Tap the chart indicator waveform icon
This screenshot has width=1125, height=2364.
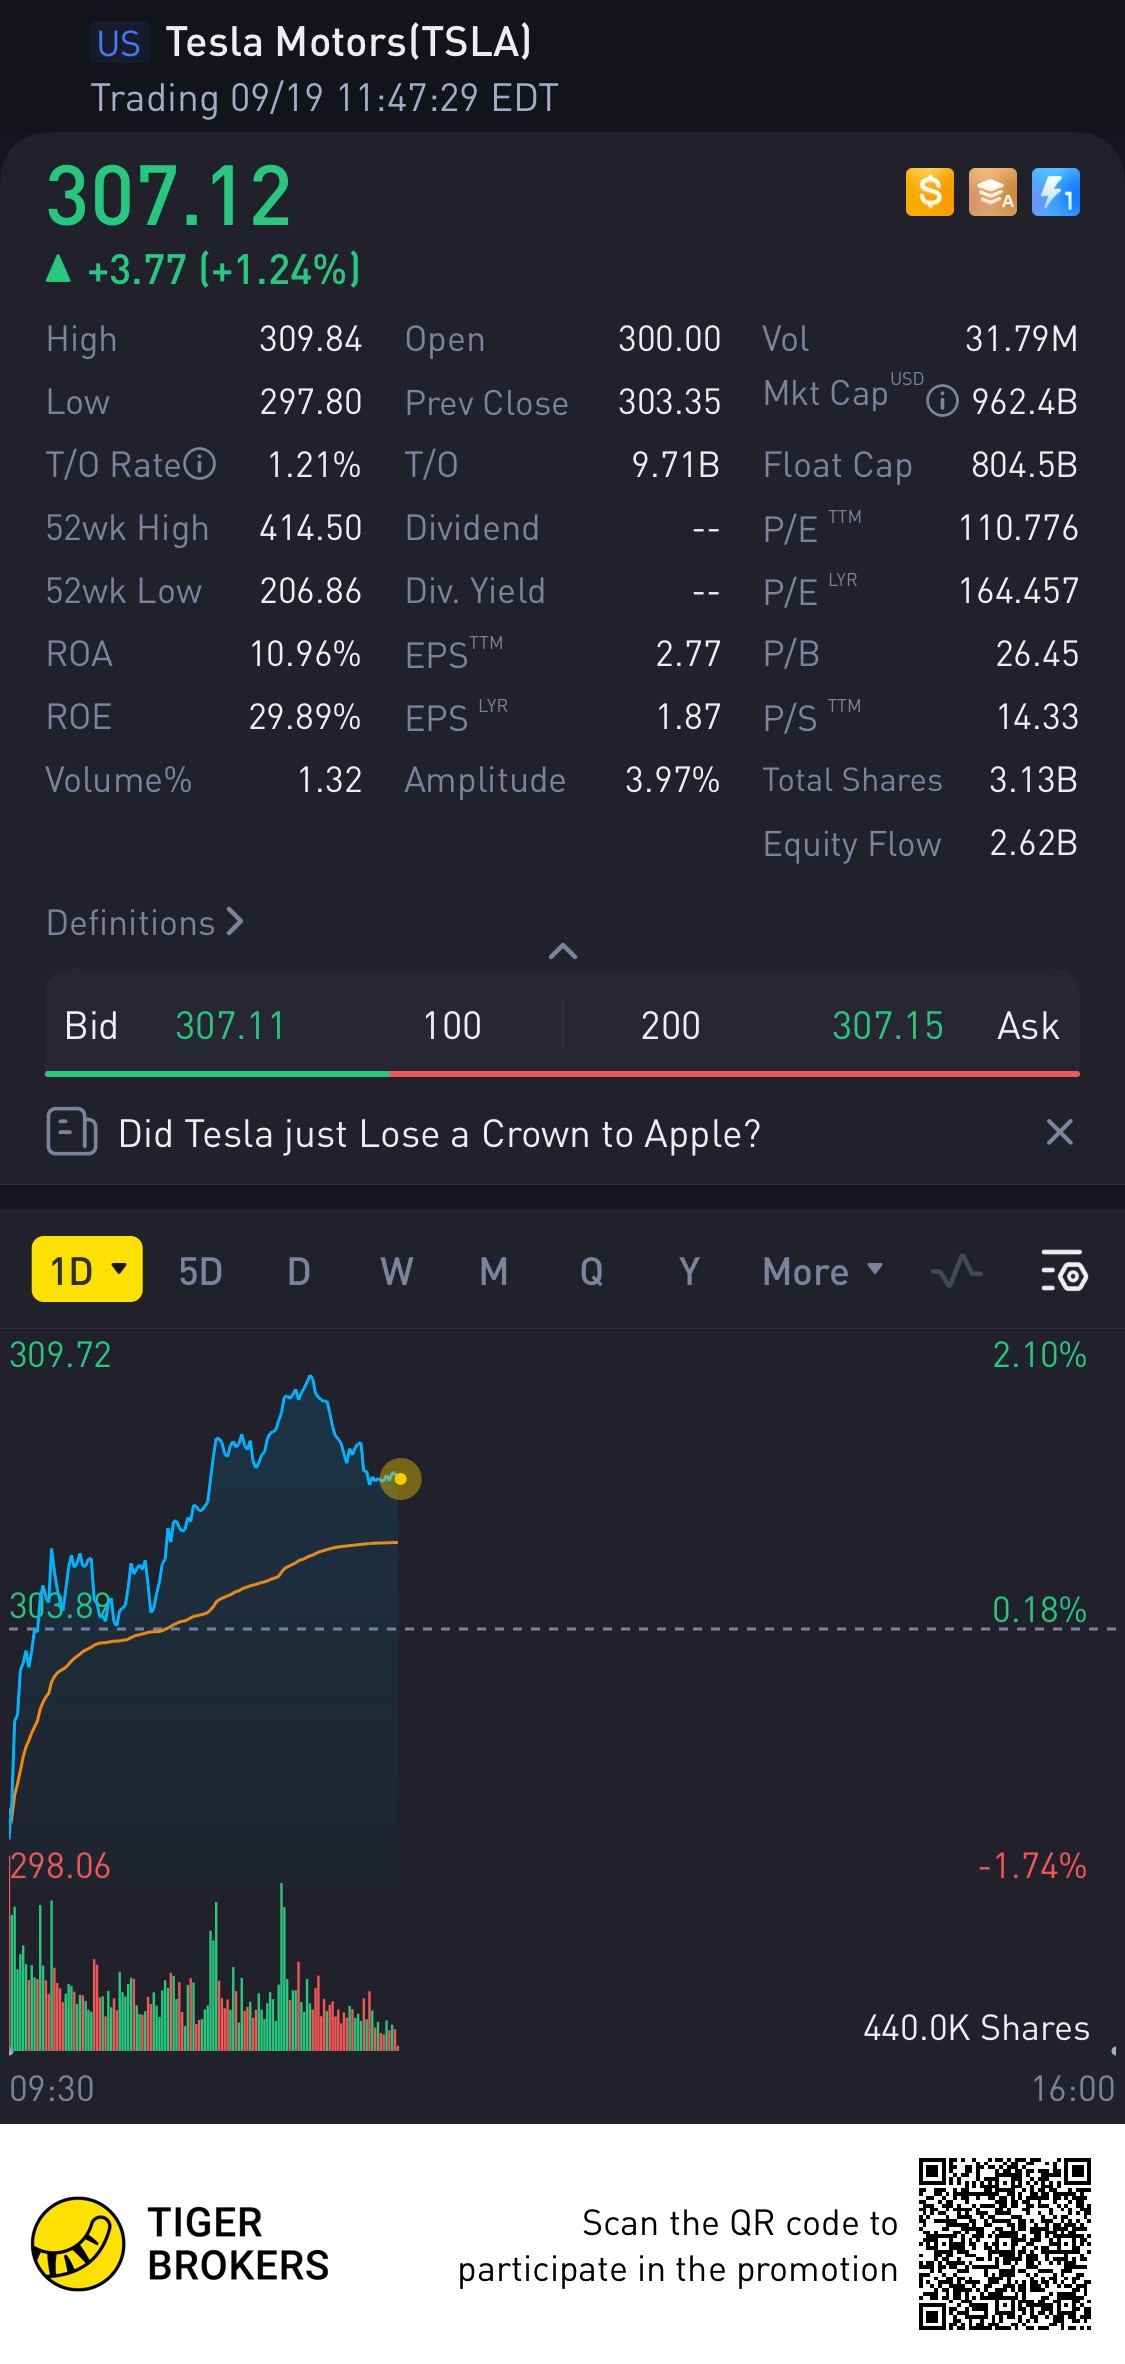(x=956, y=1271)
